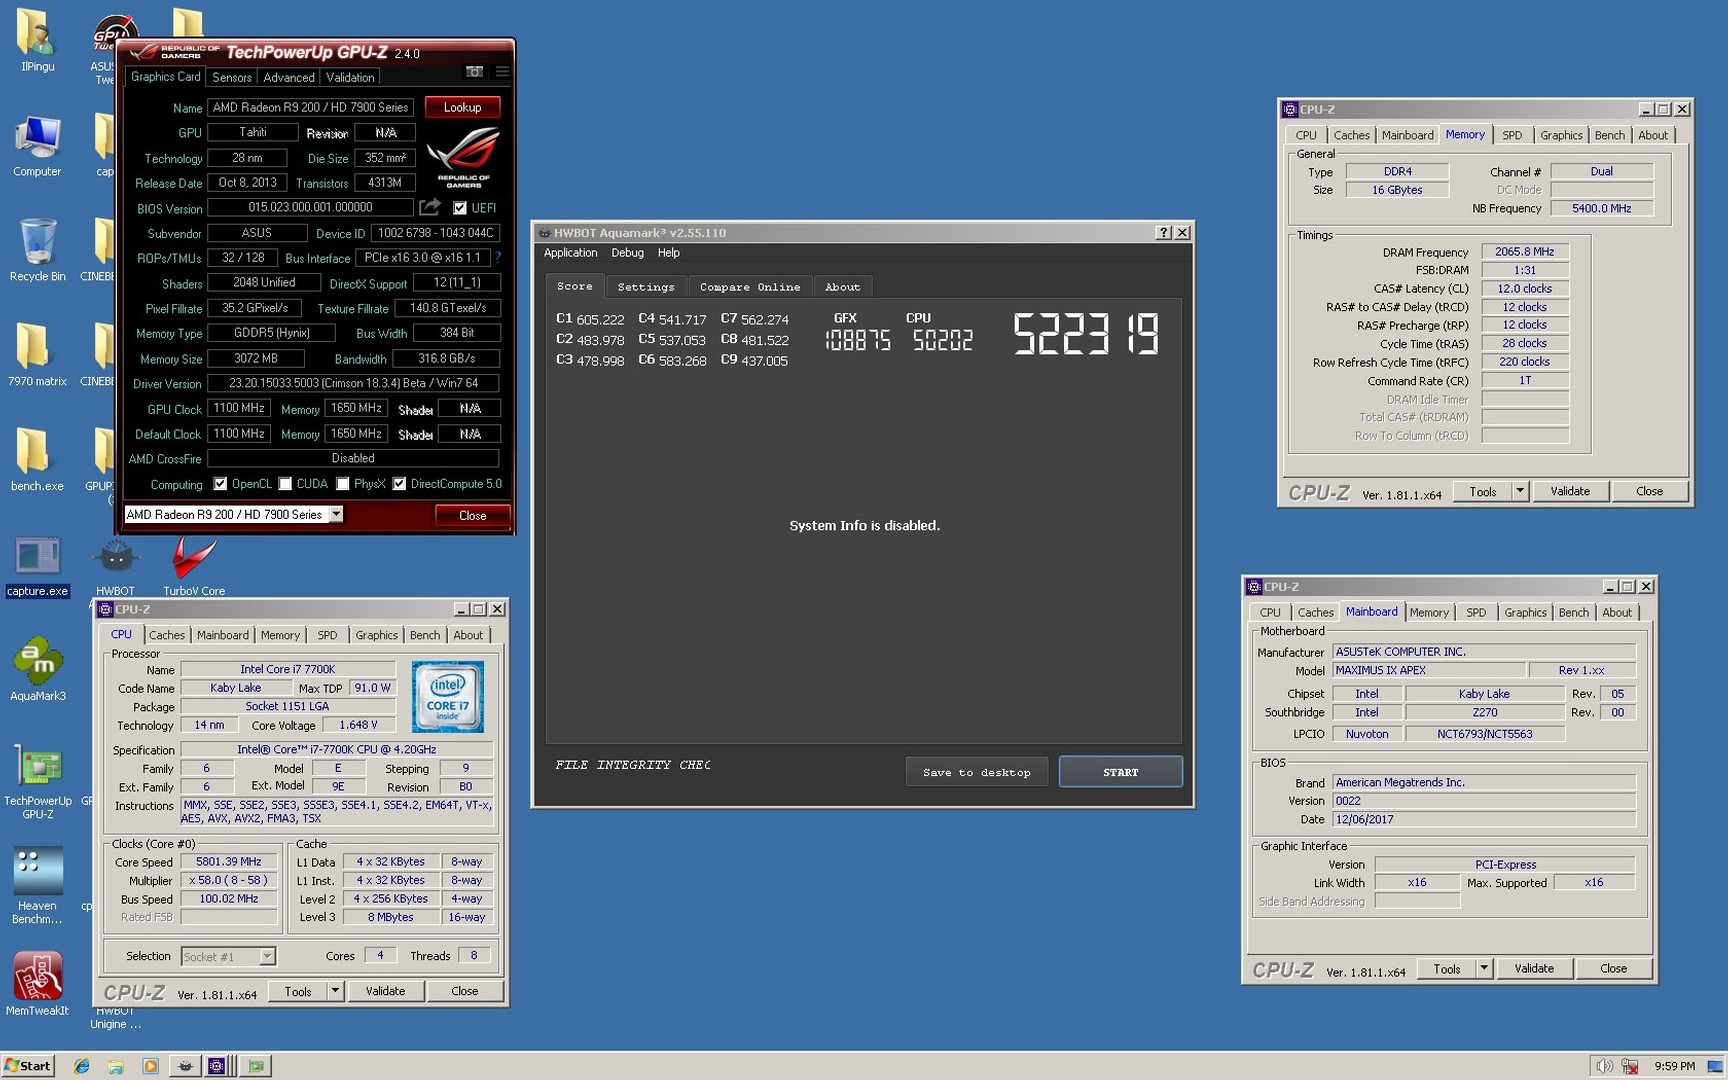Screen dimensions: 1728x1080
Task: Open the IlPingu folder desktop icon
Action: click(37, 40)
